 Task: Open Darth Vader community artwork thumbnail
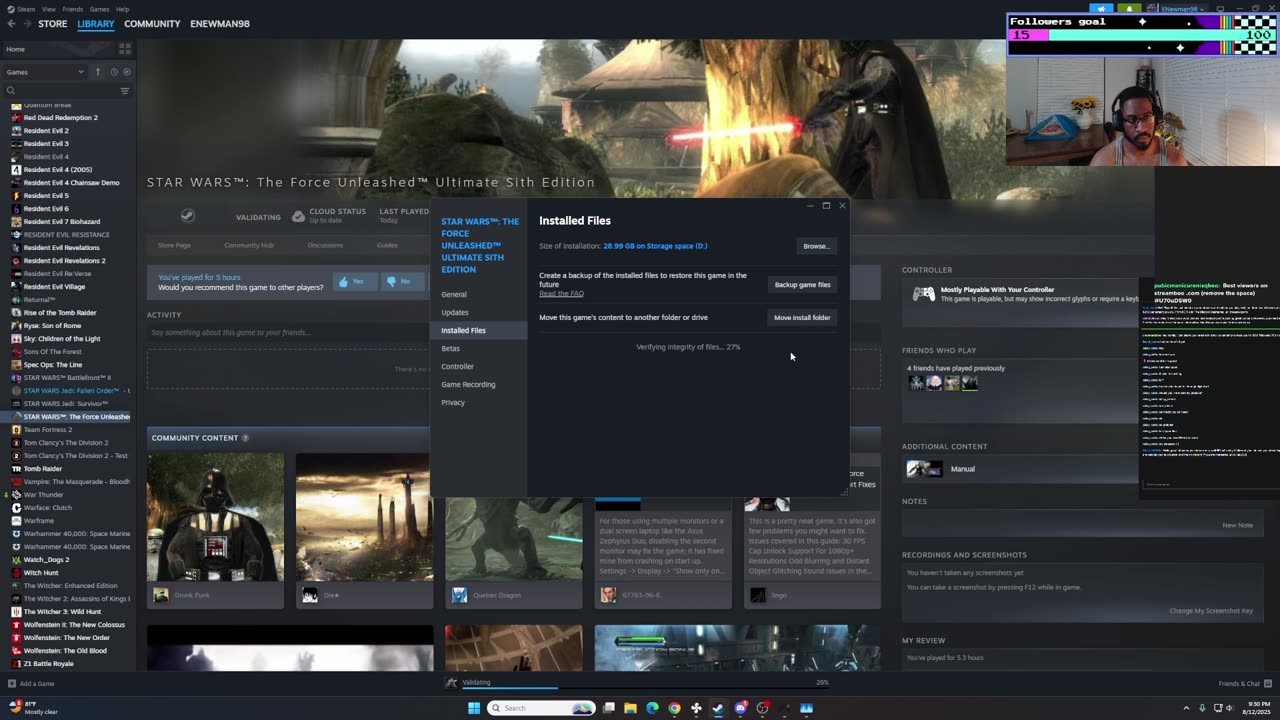(x=215, y=517)
